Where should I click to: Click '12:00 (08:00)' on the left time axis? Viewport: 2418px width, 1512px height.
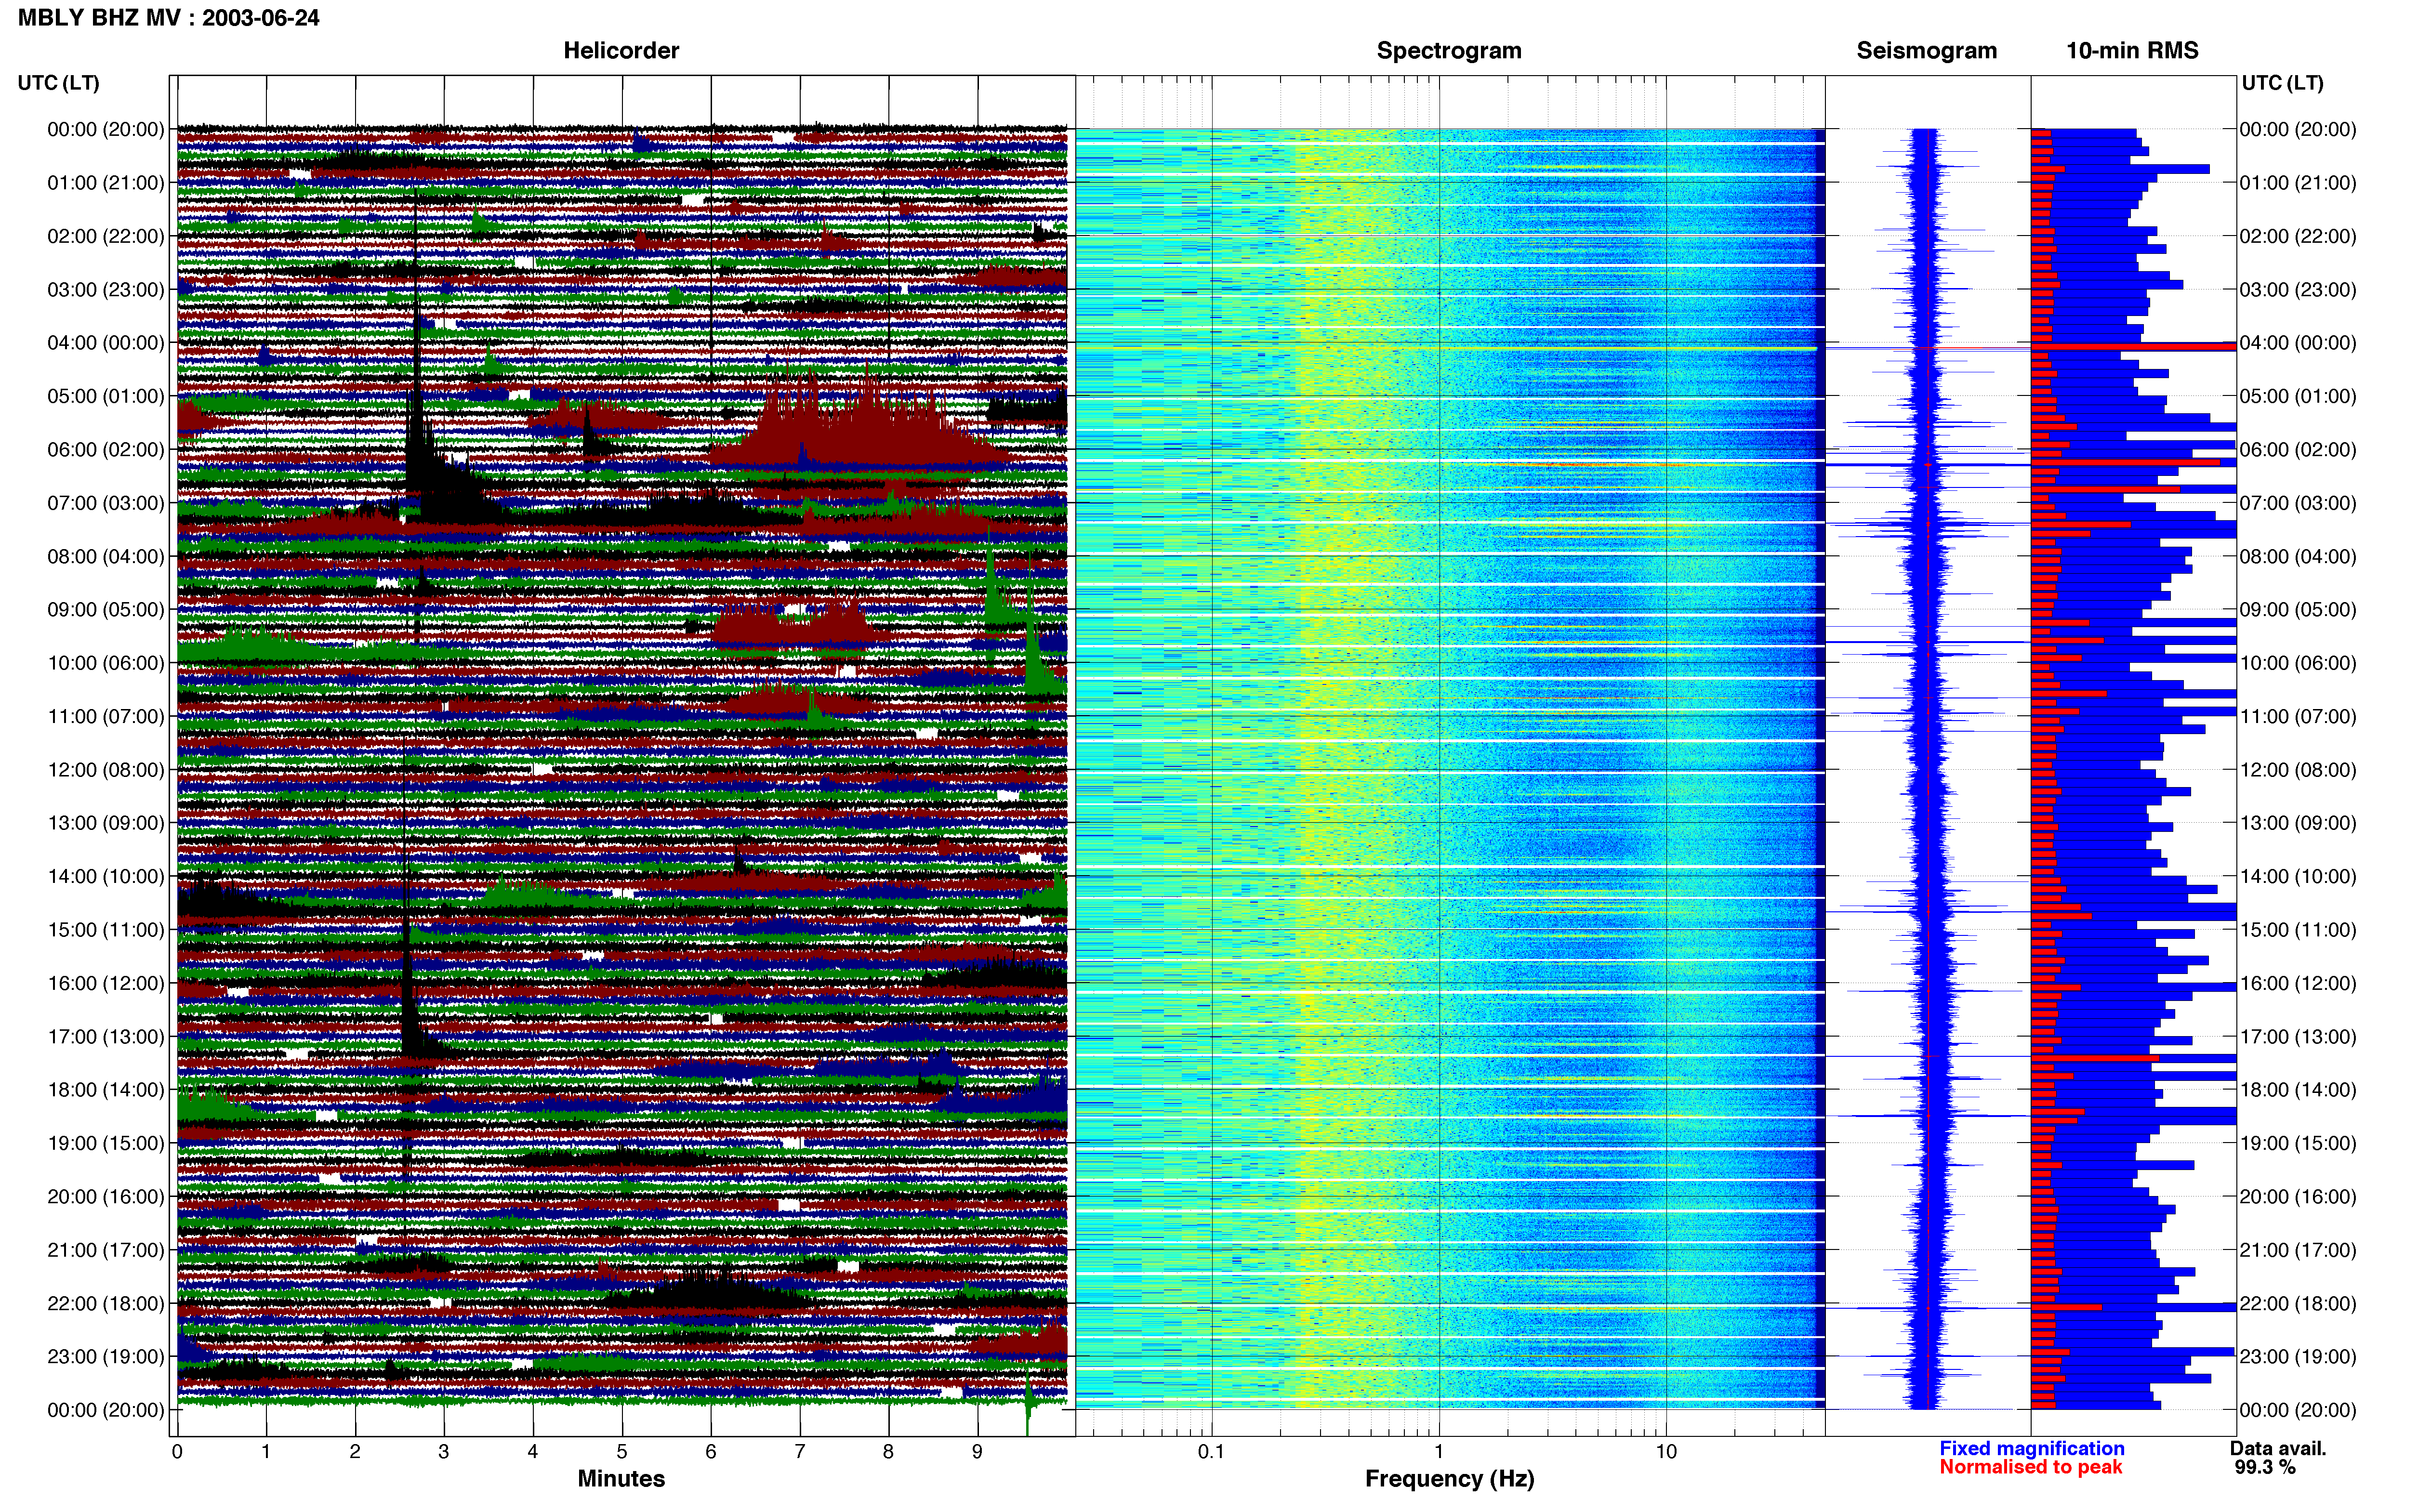(x=106, y=770)
